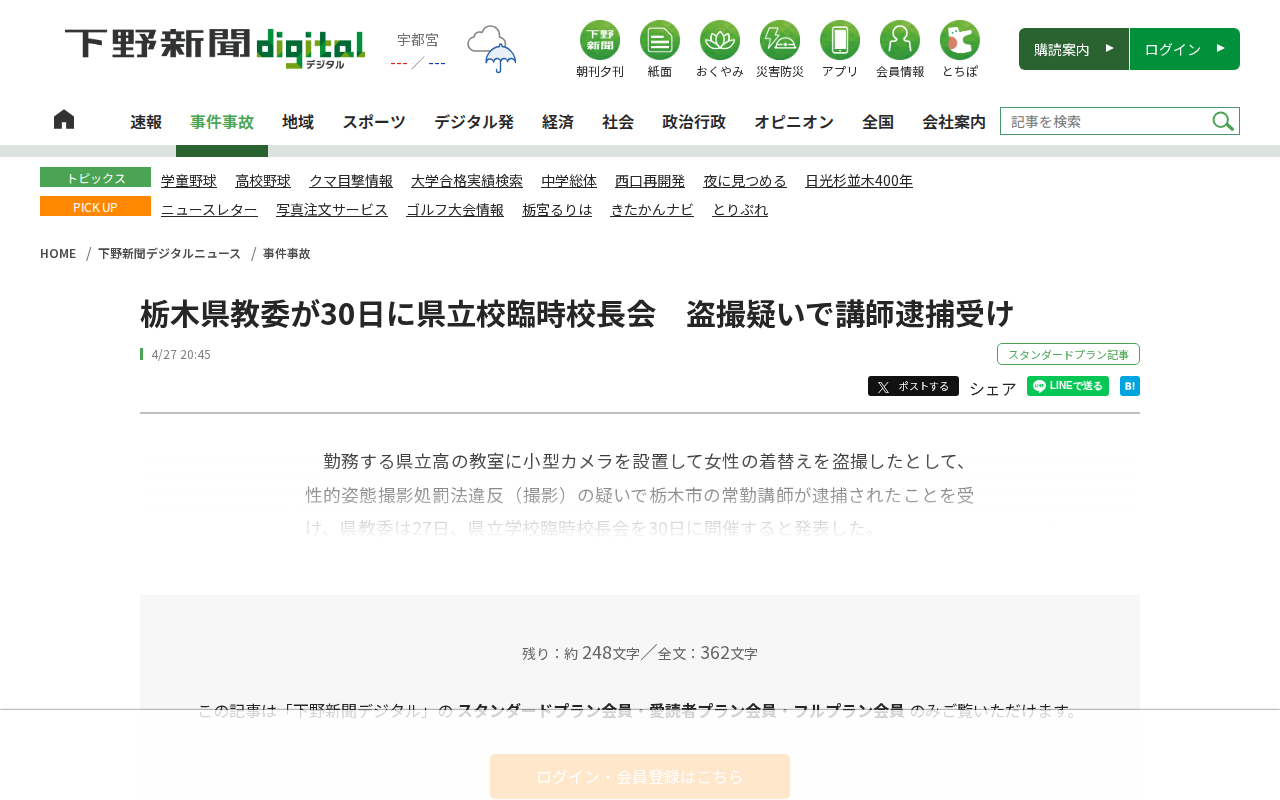This screenshot has height=800, width=1280.
Task: Select 経済 in navigation menu
Action: pyautogui.click(x=558, y=121)
